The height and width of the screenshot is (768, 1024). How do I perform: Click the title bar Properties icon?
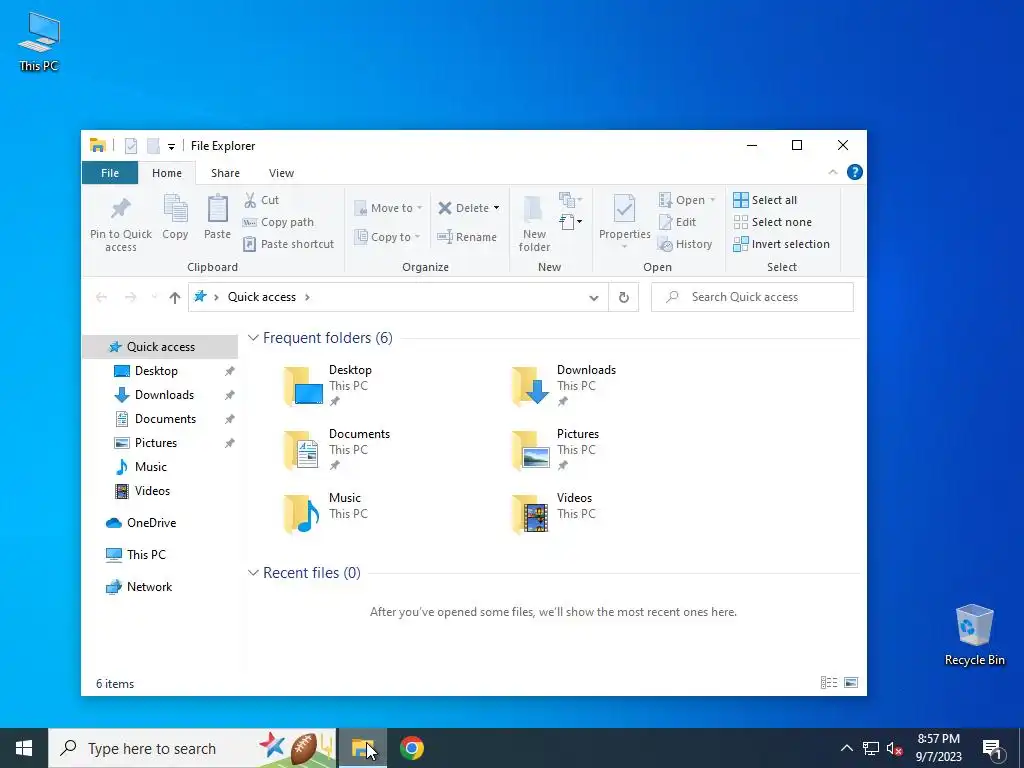tap(131, 146)
